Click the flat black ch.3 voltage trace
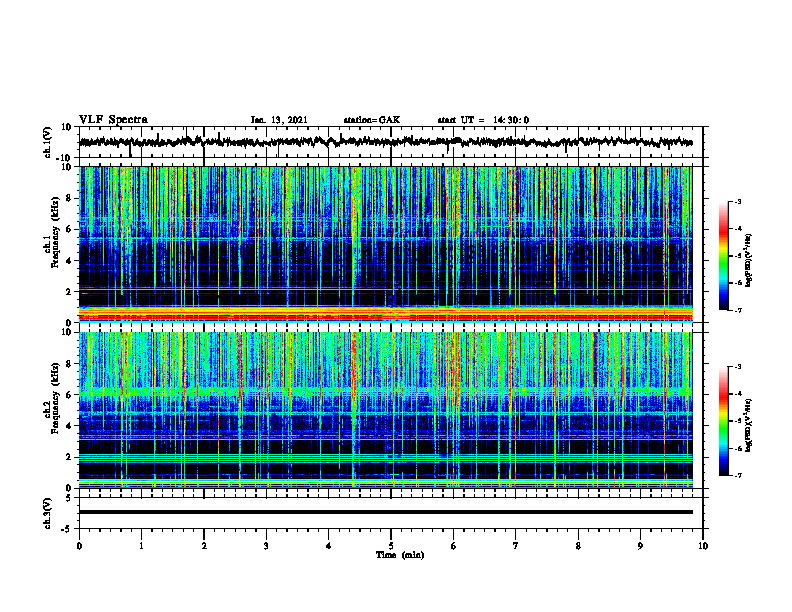792x612 pixels. tap(385, 512)
